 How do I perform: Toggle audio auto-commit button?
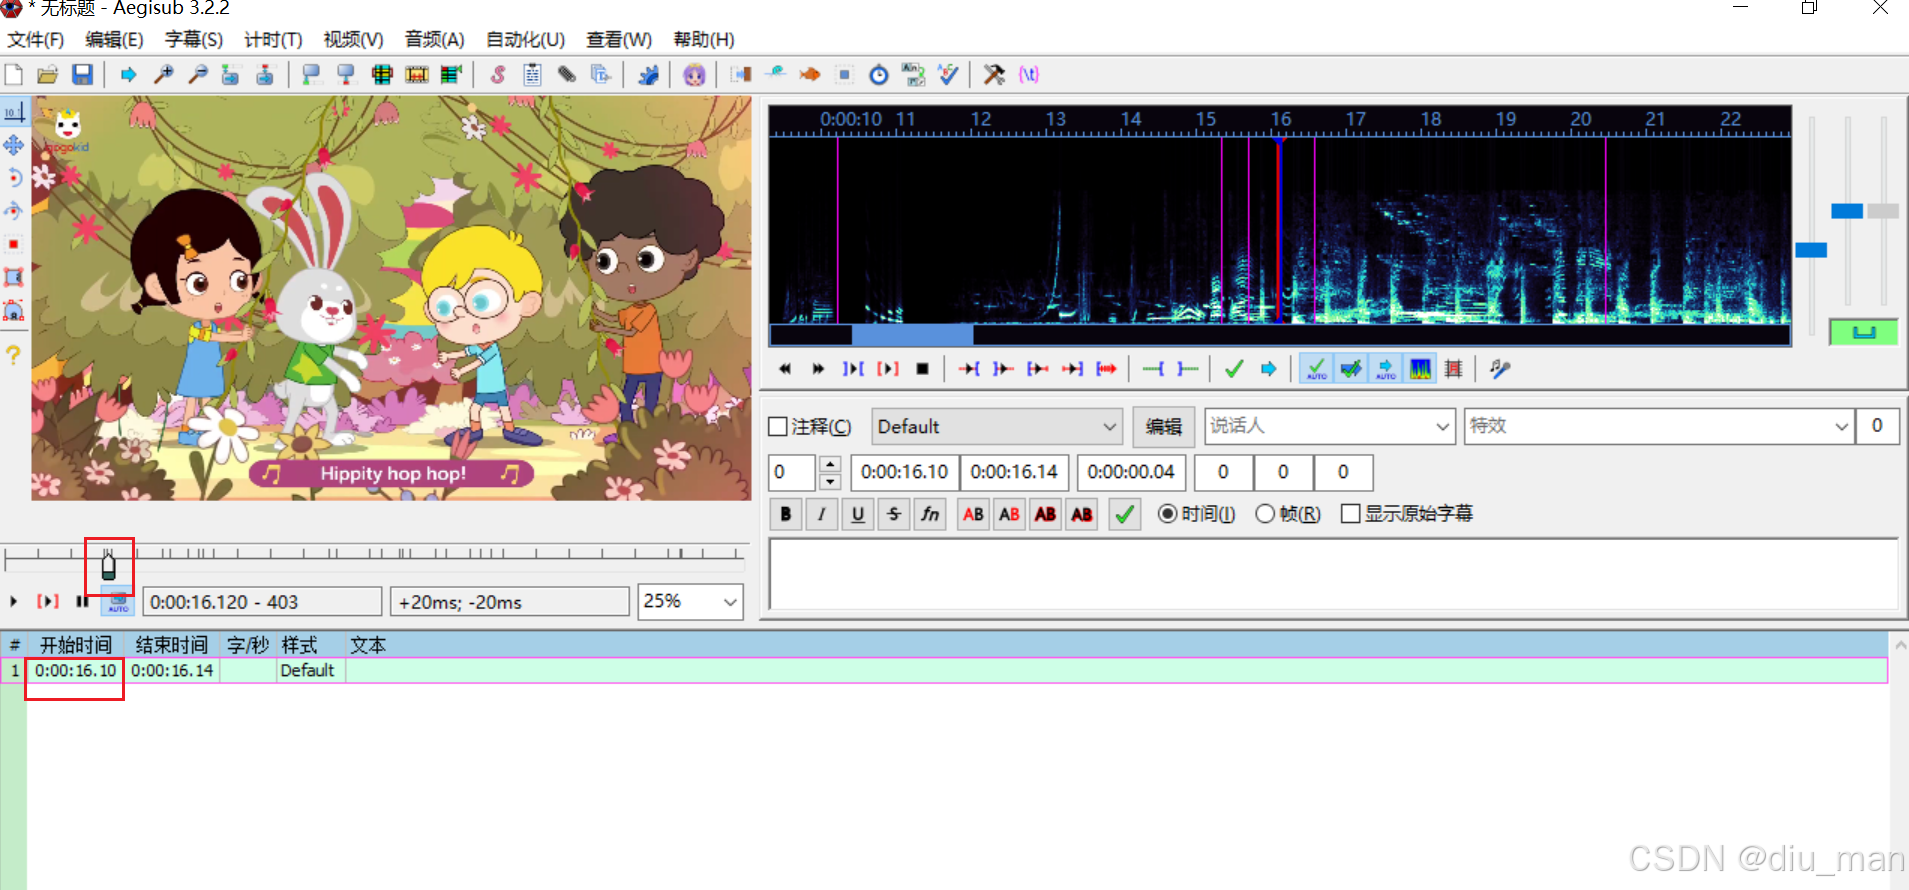pos(1316,369)
